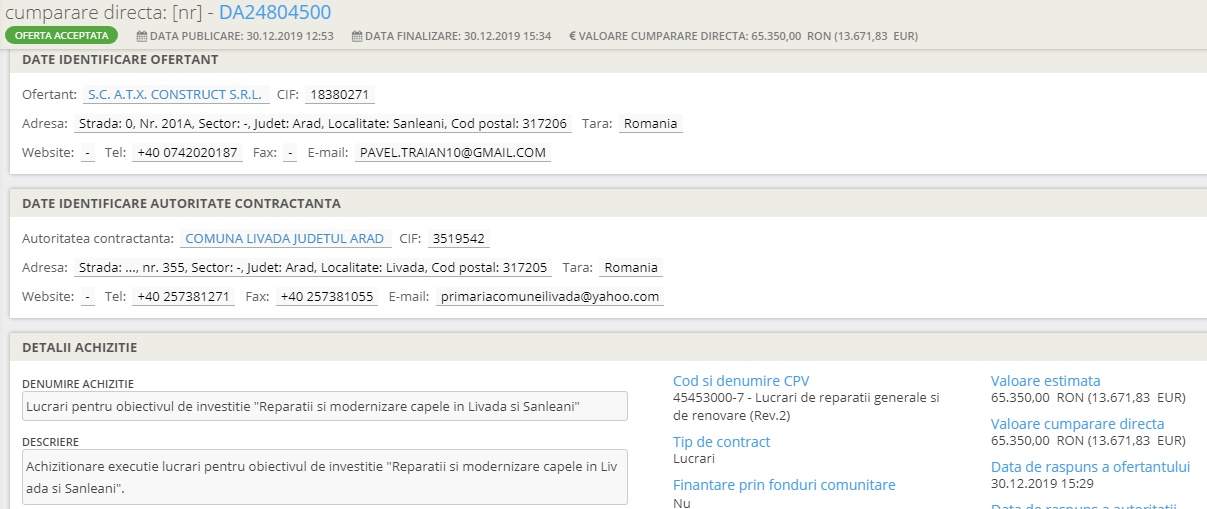Select the supplier CIF value 18380271

click(x=340, y=95)
